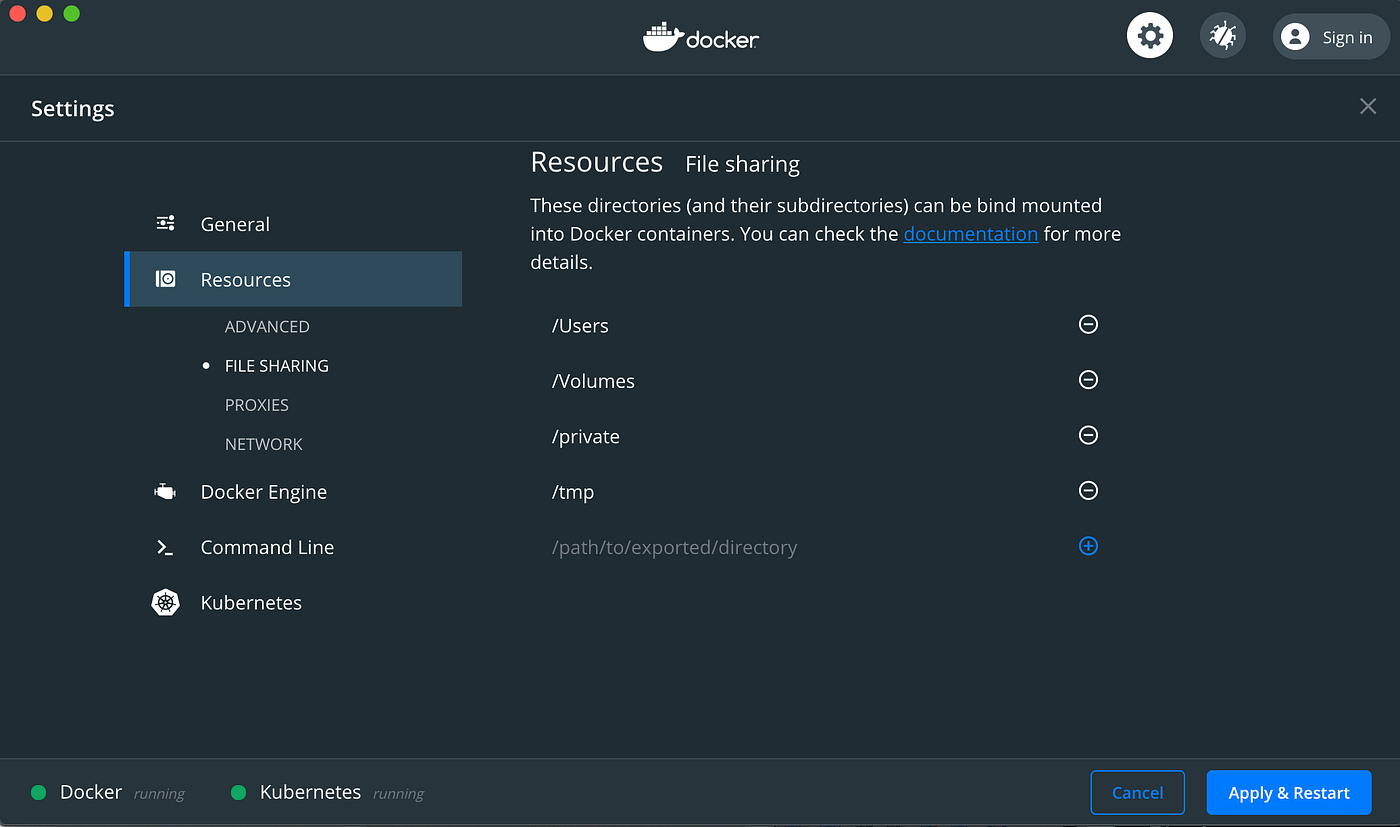Viewport: 1400px width, 827px height.
Task: Click the Kubernetes running status label
Action: click(x=398, y=794)
